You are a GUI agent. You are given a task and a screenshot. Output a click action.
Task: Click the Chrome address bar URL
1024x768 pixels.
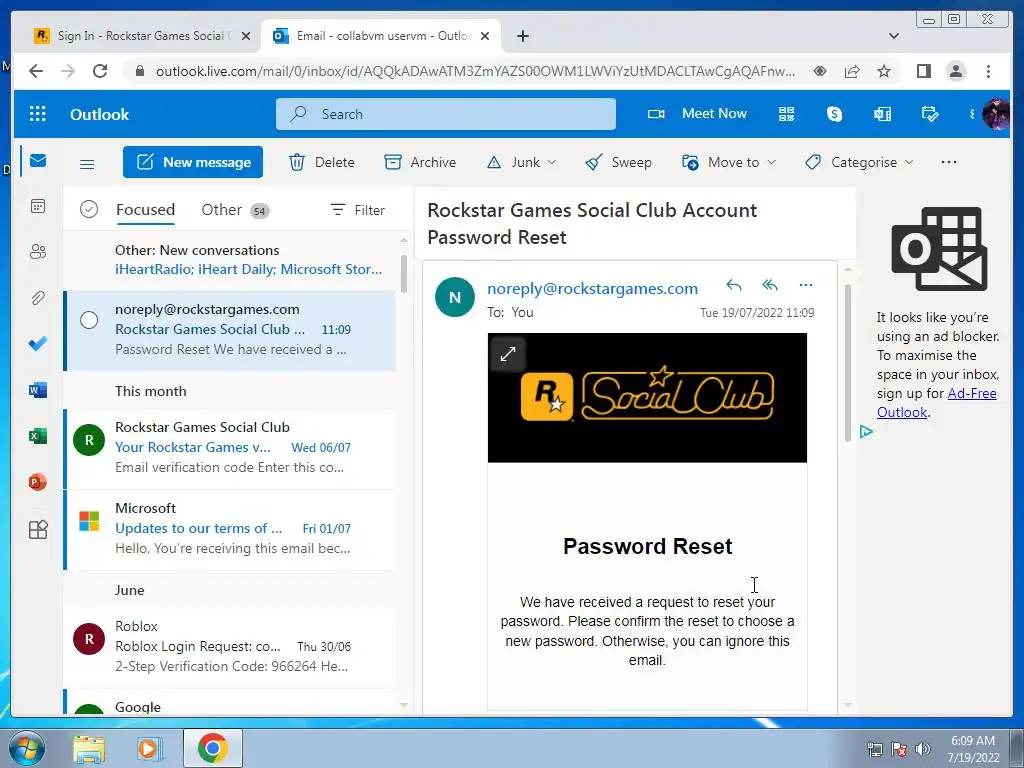[475, 71]
